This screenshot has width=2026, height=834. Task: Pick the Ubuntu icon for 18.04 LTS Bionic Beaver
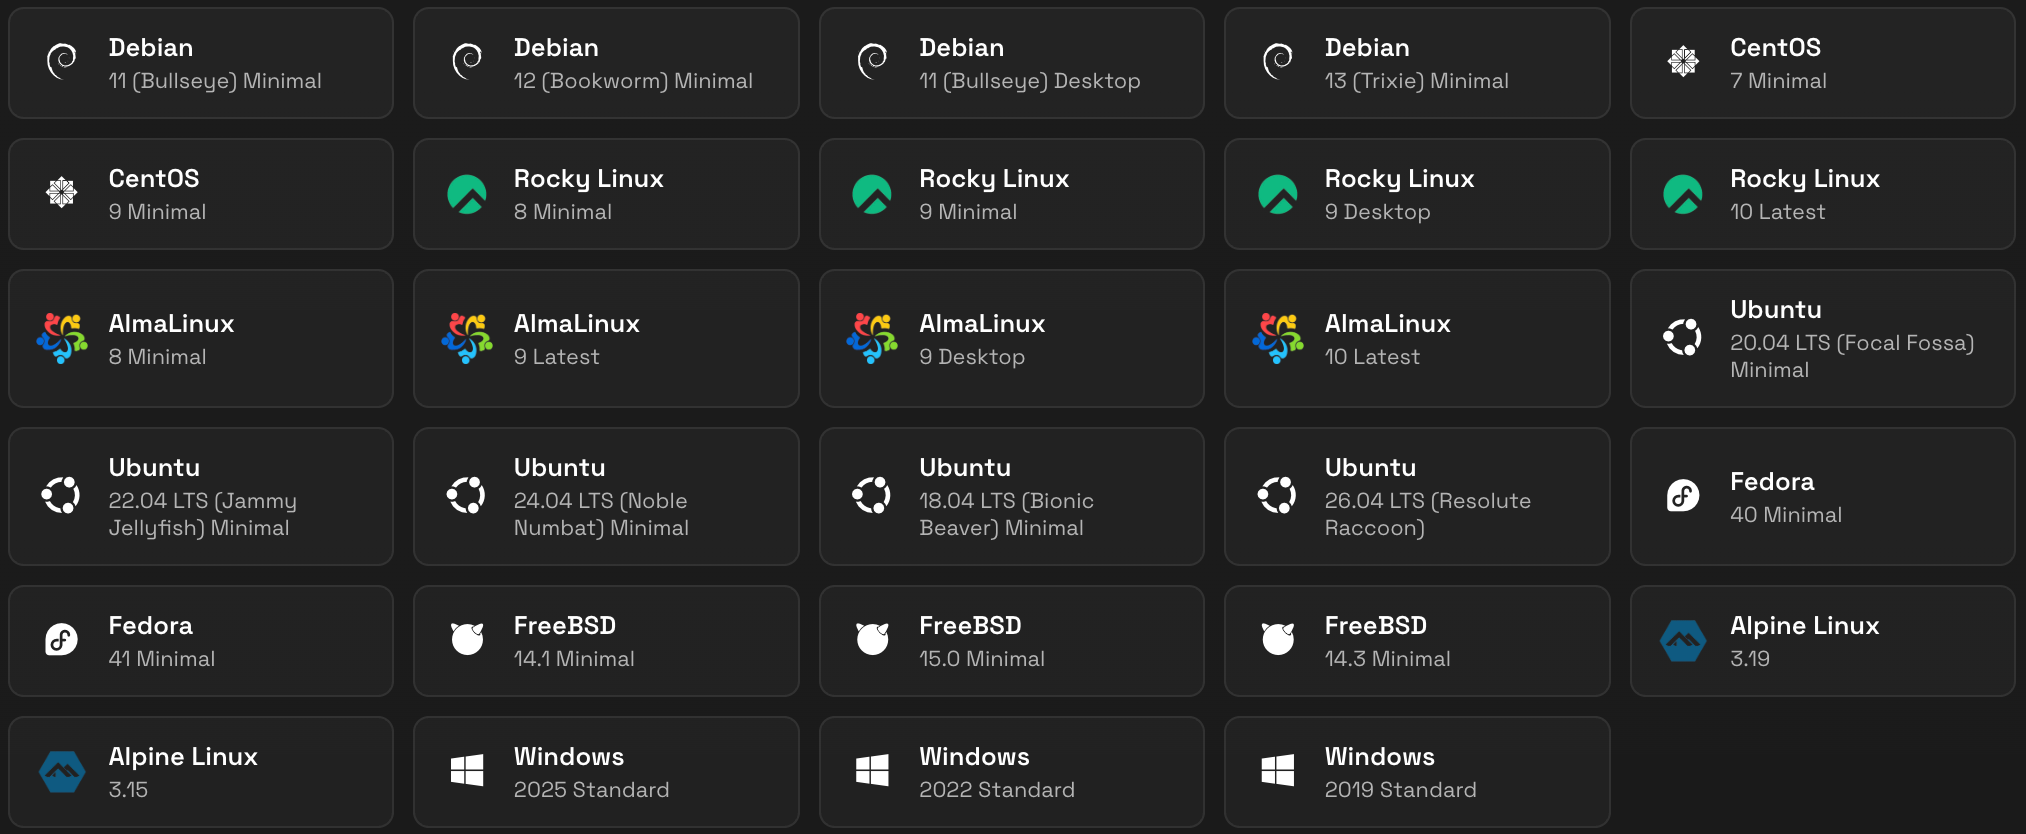[873, 495]
